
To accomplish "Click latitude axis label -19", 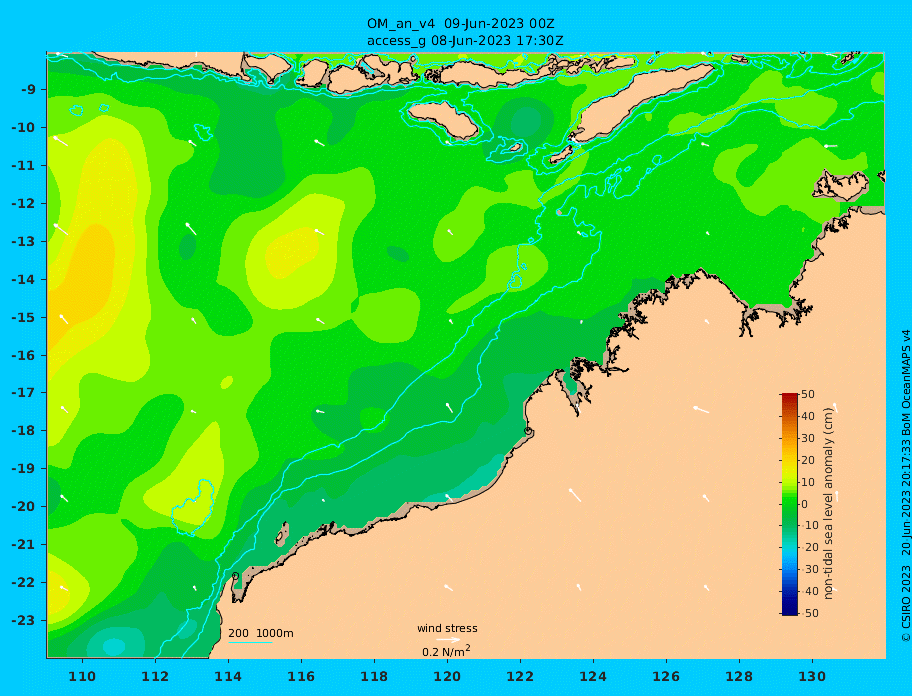I will (24, 469).
